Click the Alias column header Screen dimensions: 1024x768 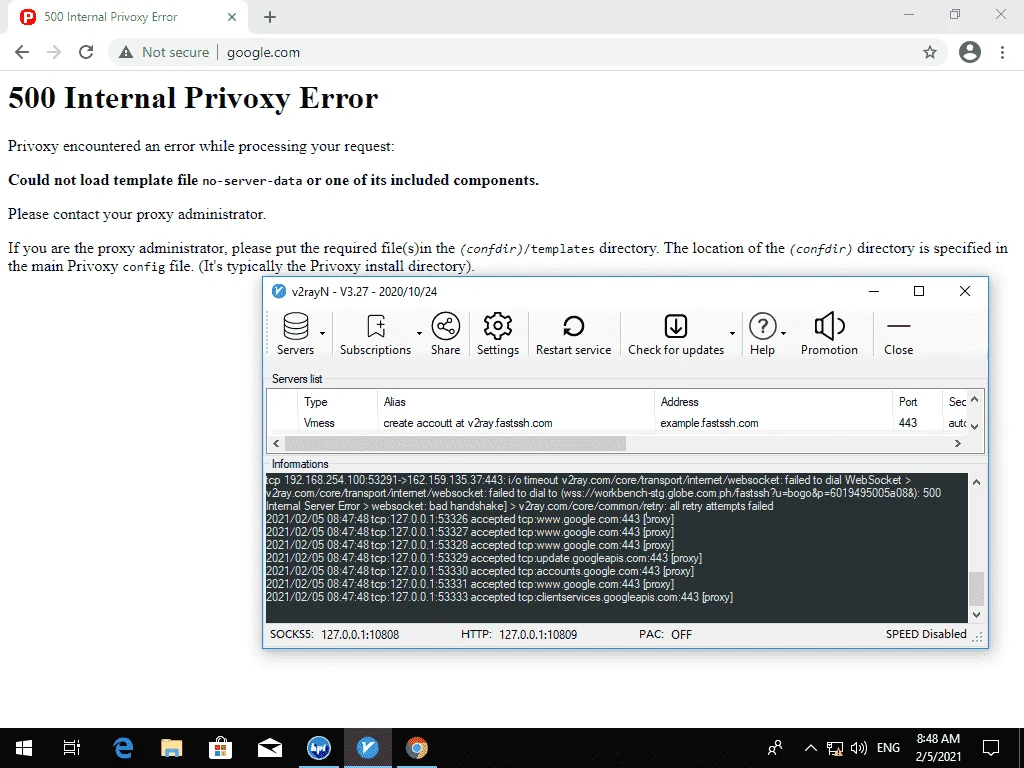click(x=394, y=402)
